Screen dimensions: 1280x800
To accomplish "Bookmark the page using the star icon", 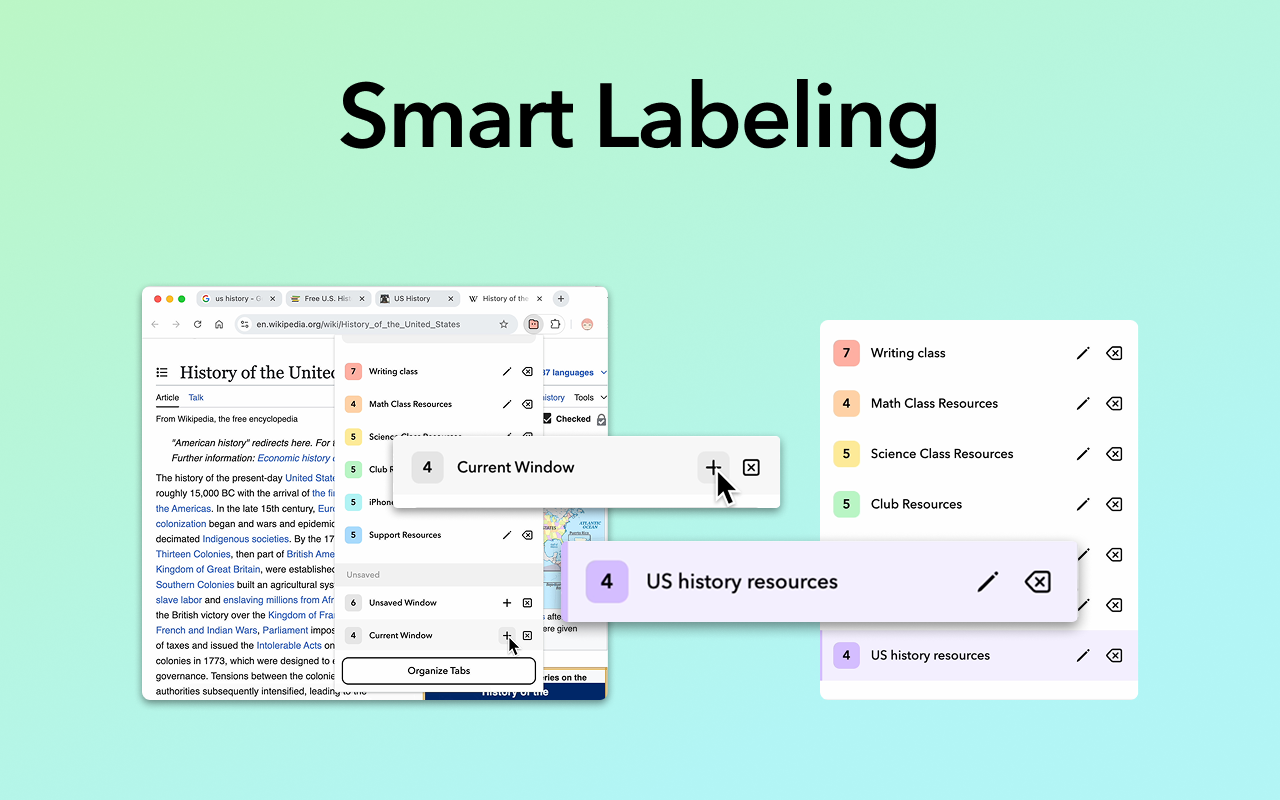I will pyautogui.click(x=504, y=324).
